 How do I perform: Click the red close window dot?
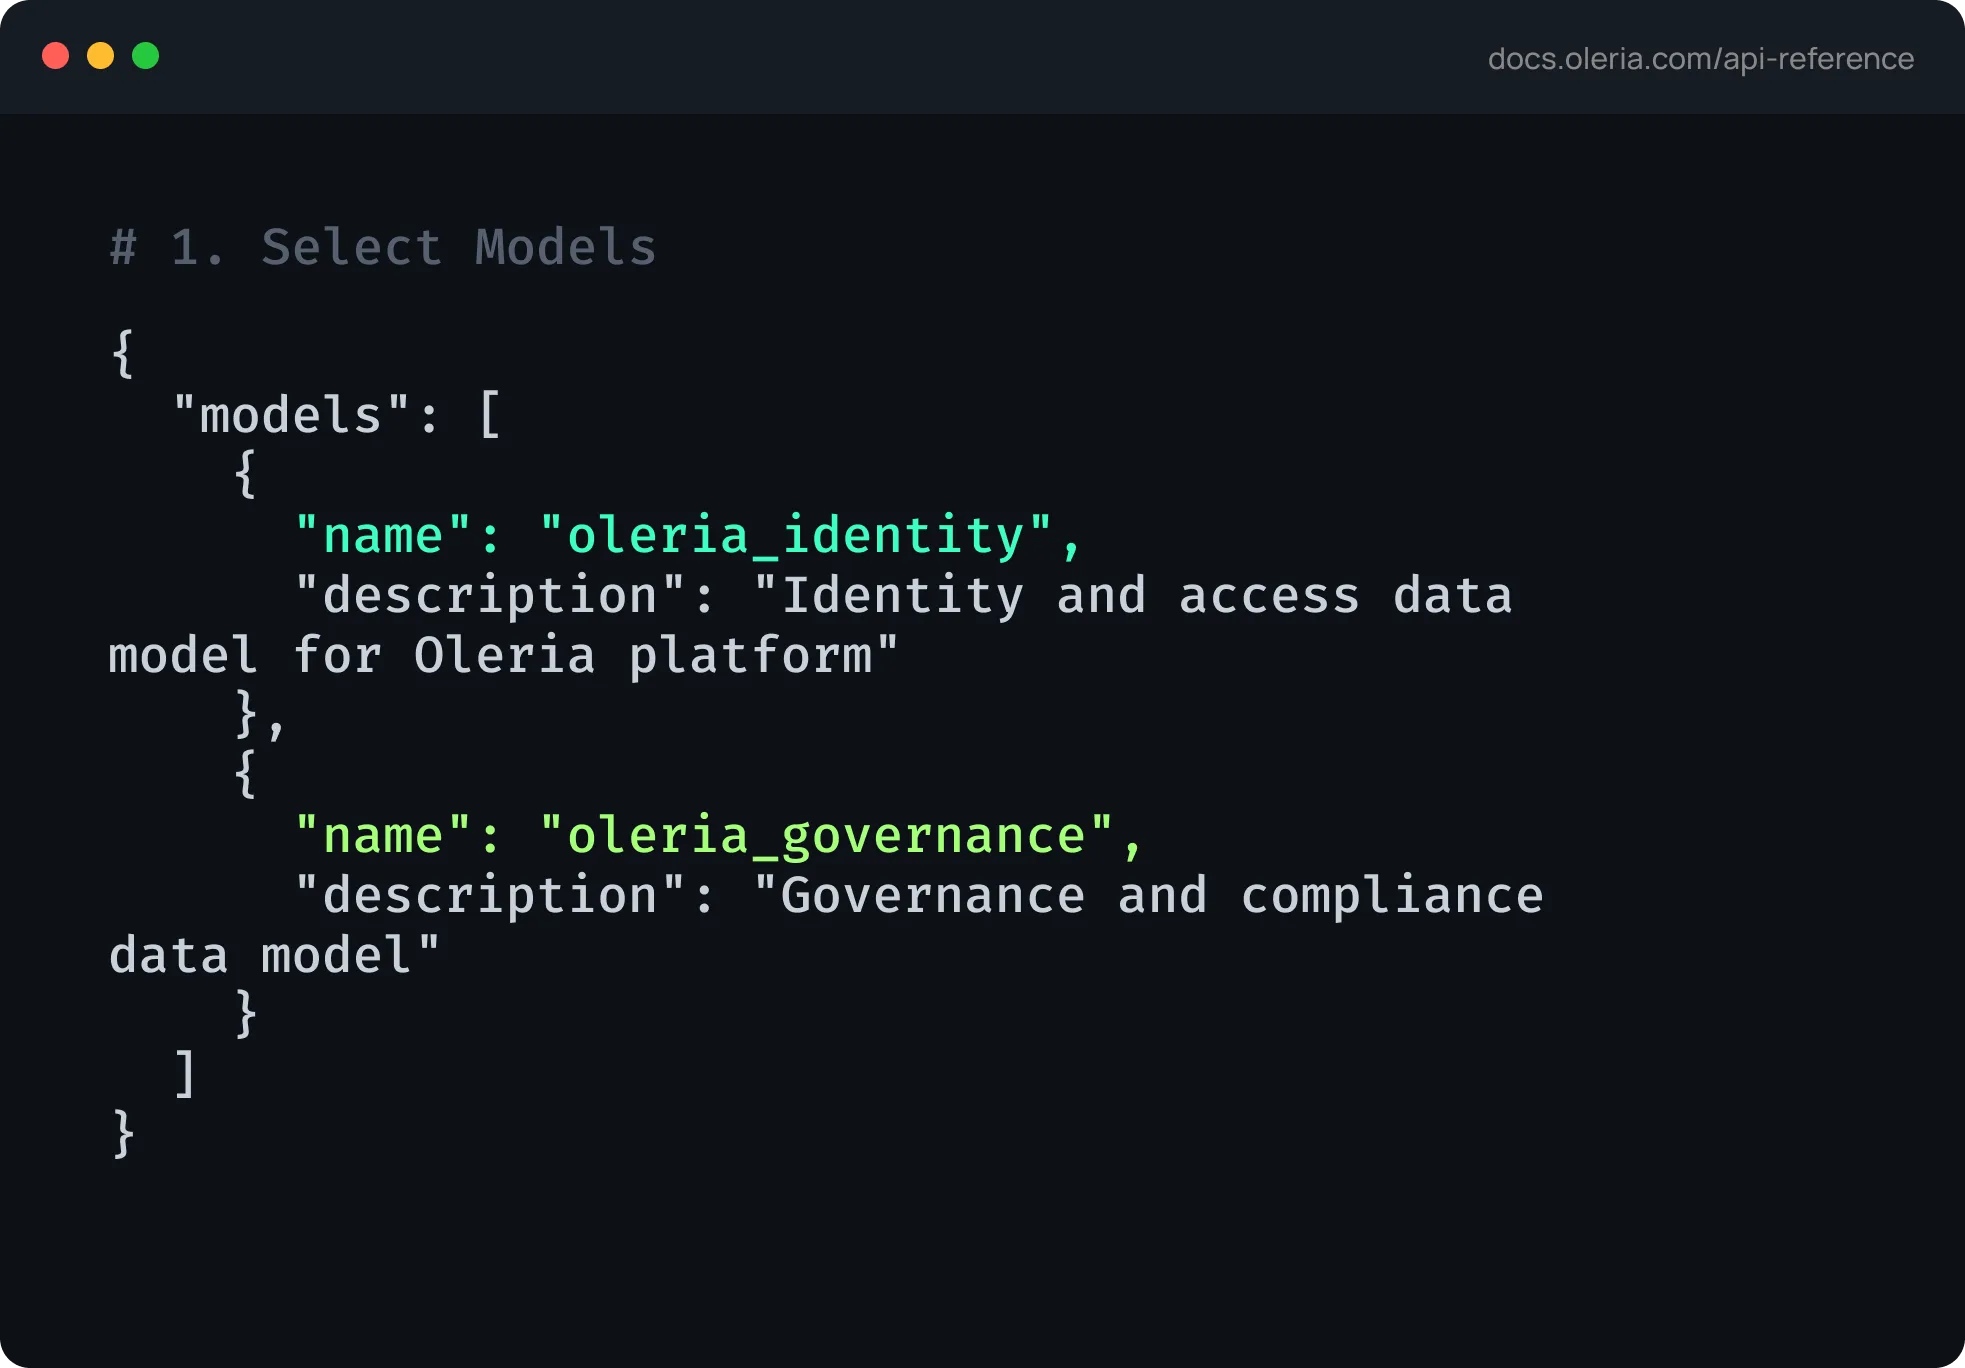tap(55, 56)
